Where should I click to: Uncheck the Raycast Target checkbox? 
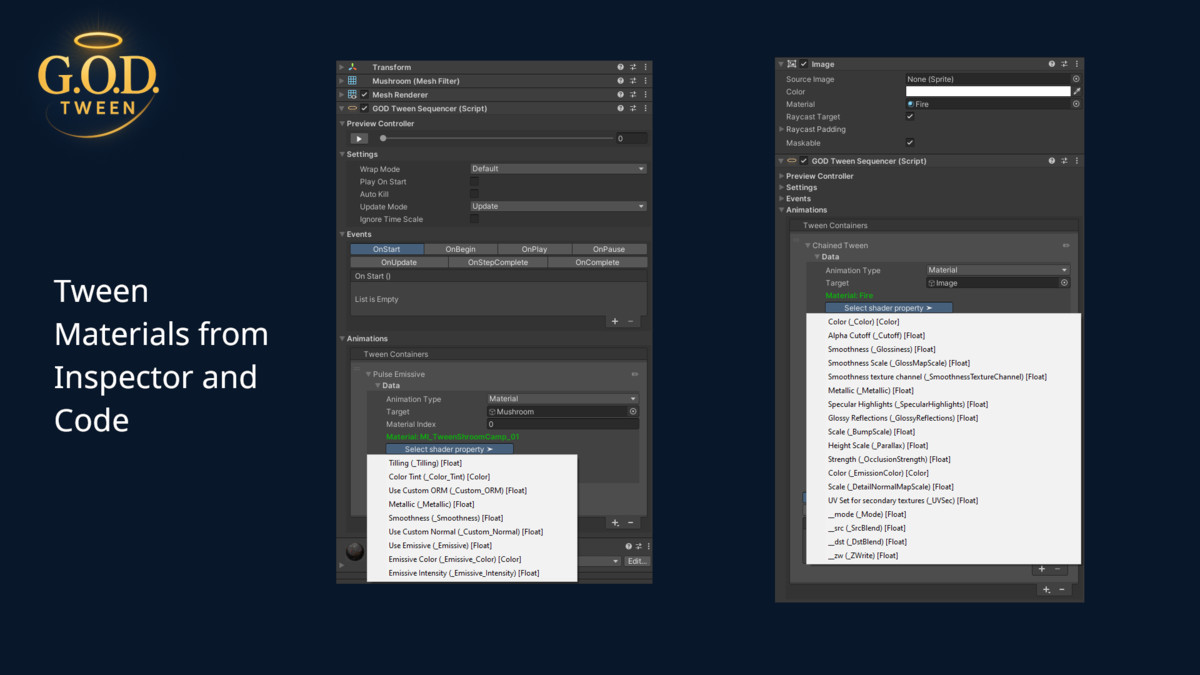pyautogui.click(x=909, y=117)
